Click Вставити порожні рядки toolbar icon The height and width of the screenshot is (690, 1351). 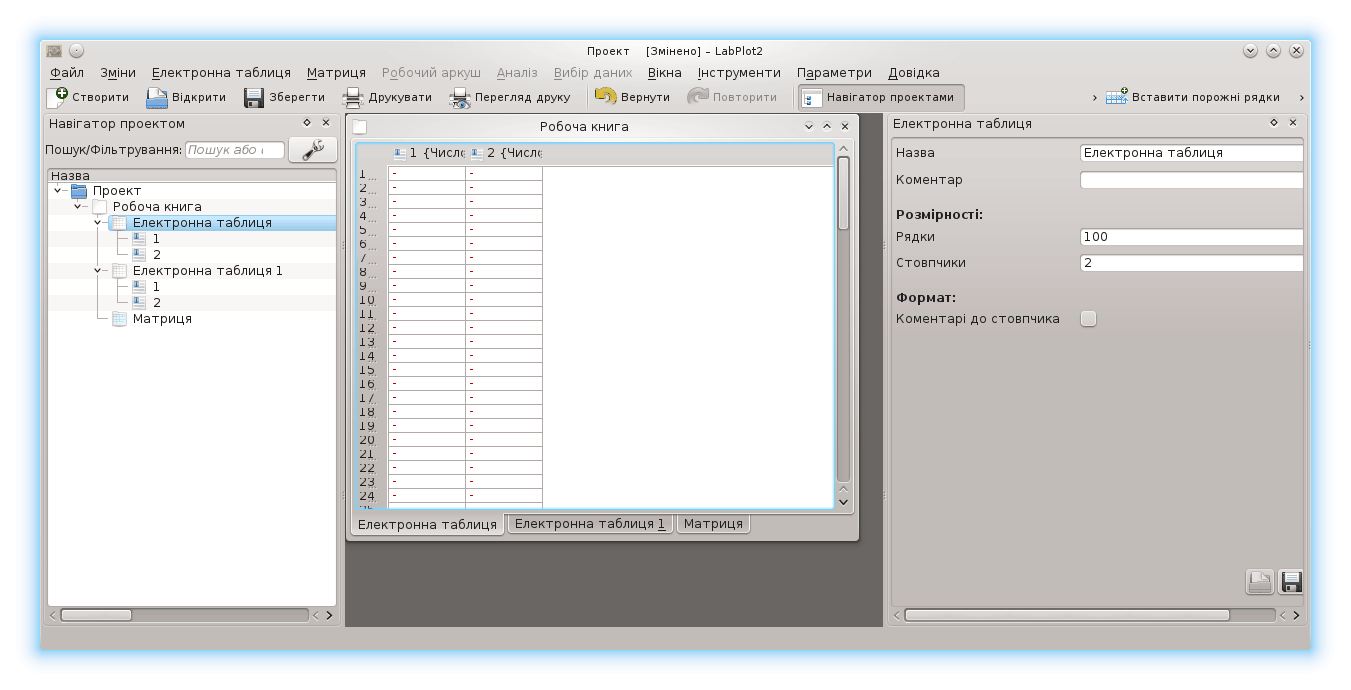(1116, 97)
